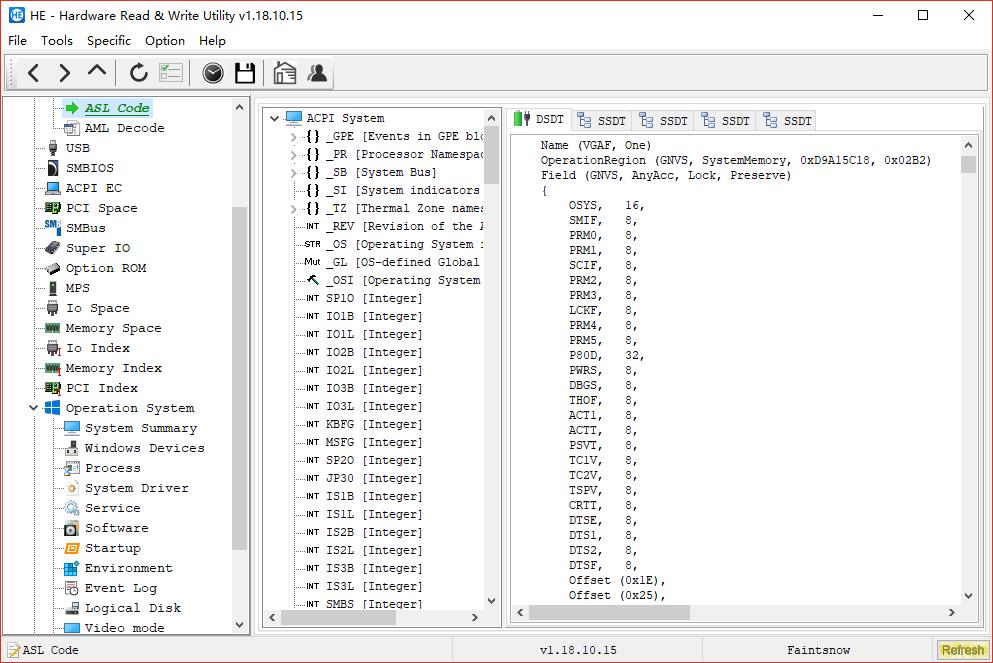The width and height of the screenshot is (993, 663).
Task: Click the code pane horizontal scrollbar thumb
Action: 609,612
